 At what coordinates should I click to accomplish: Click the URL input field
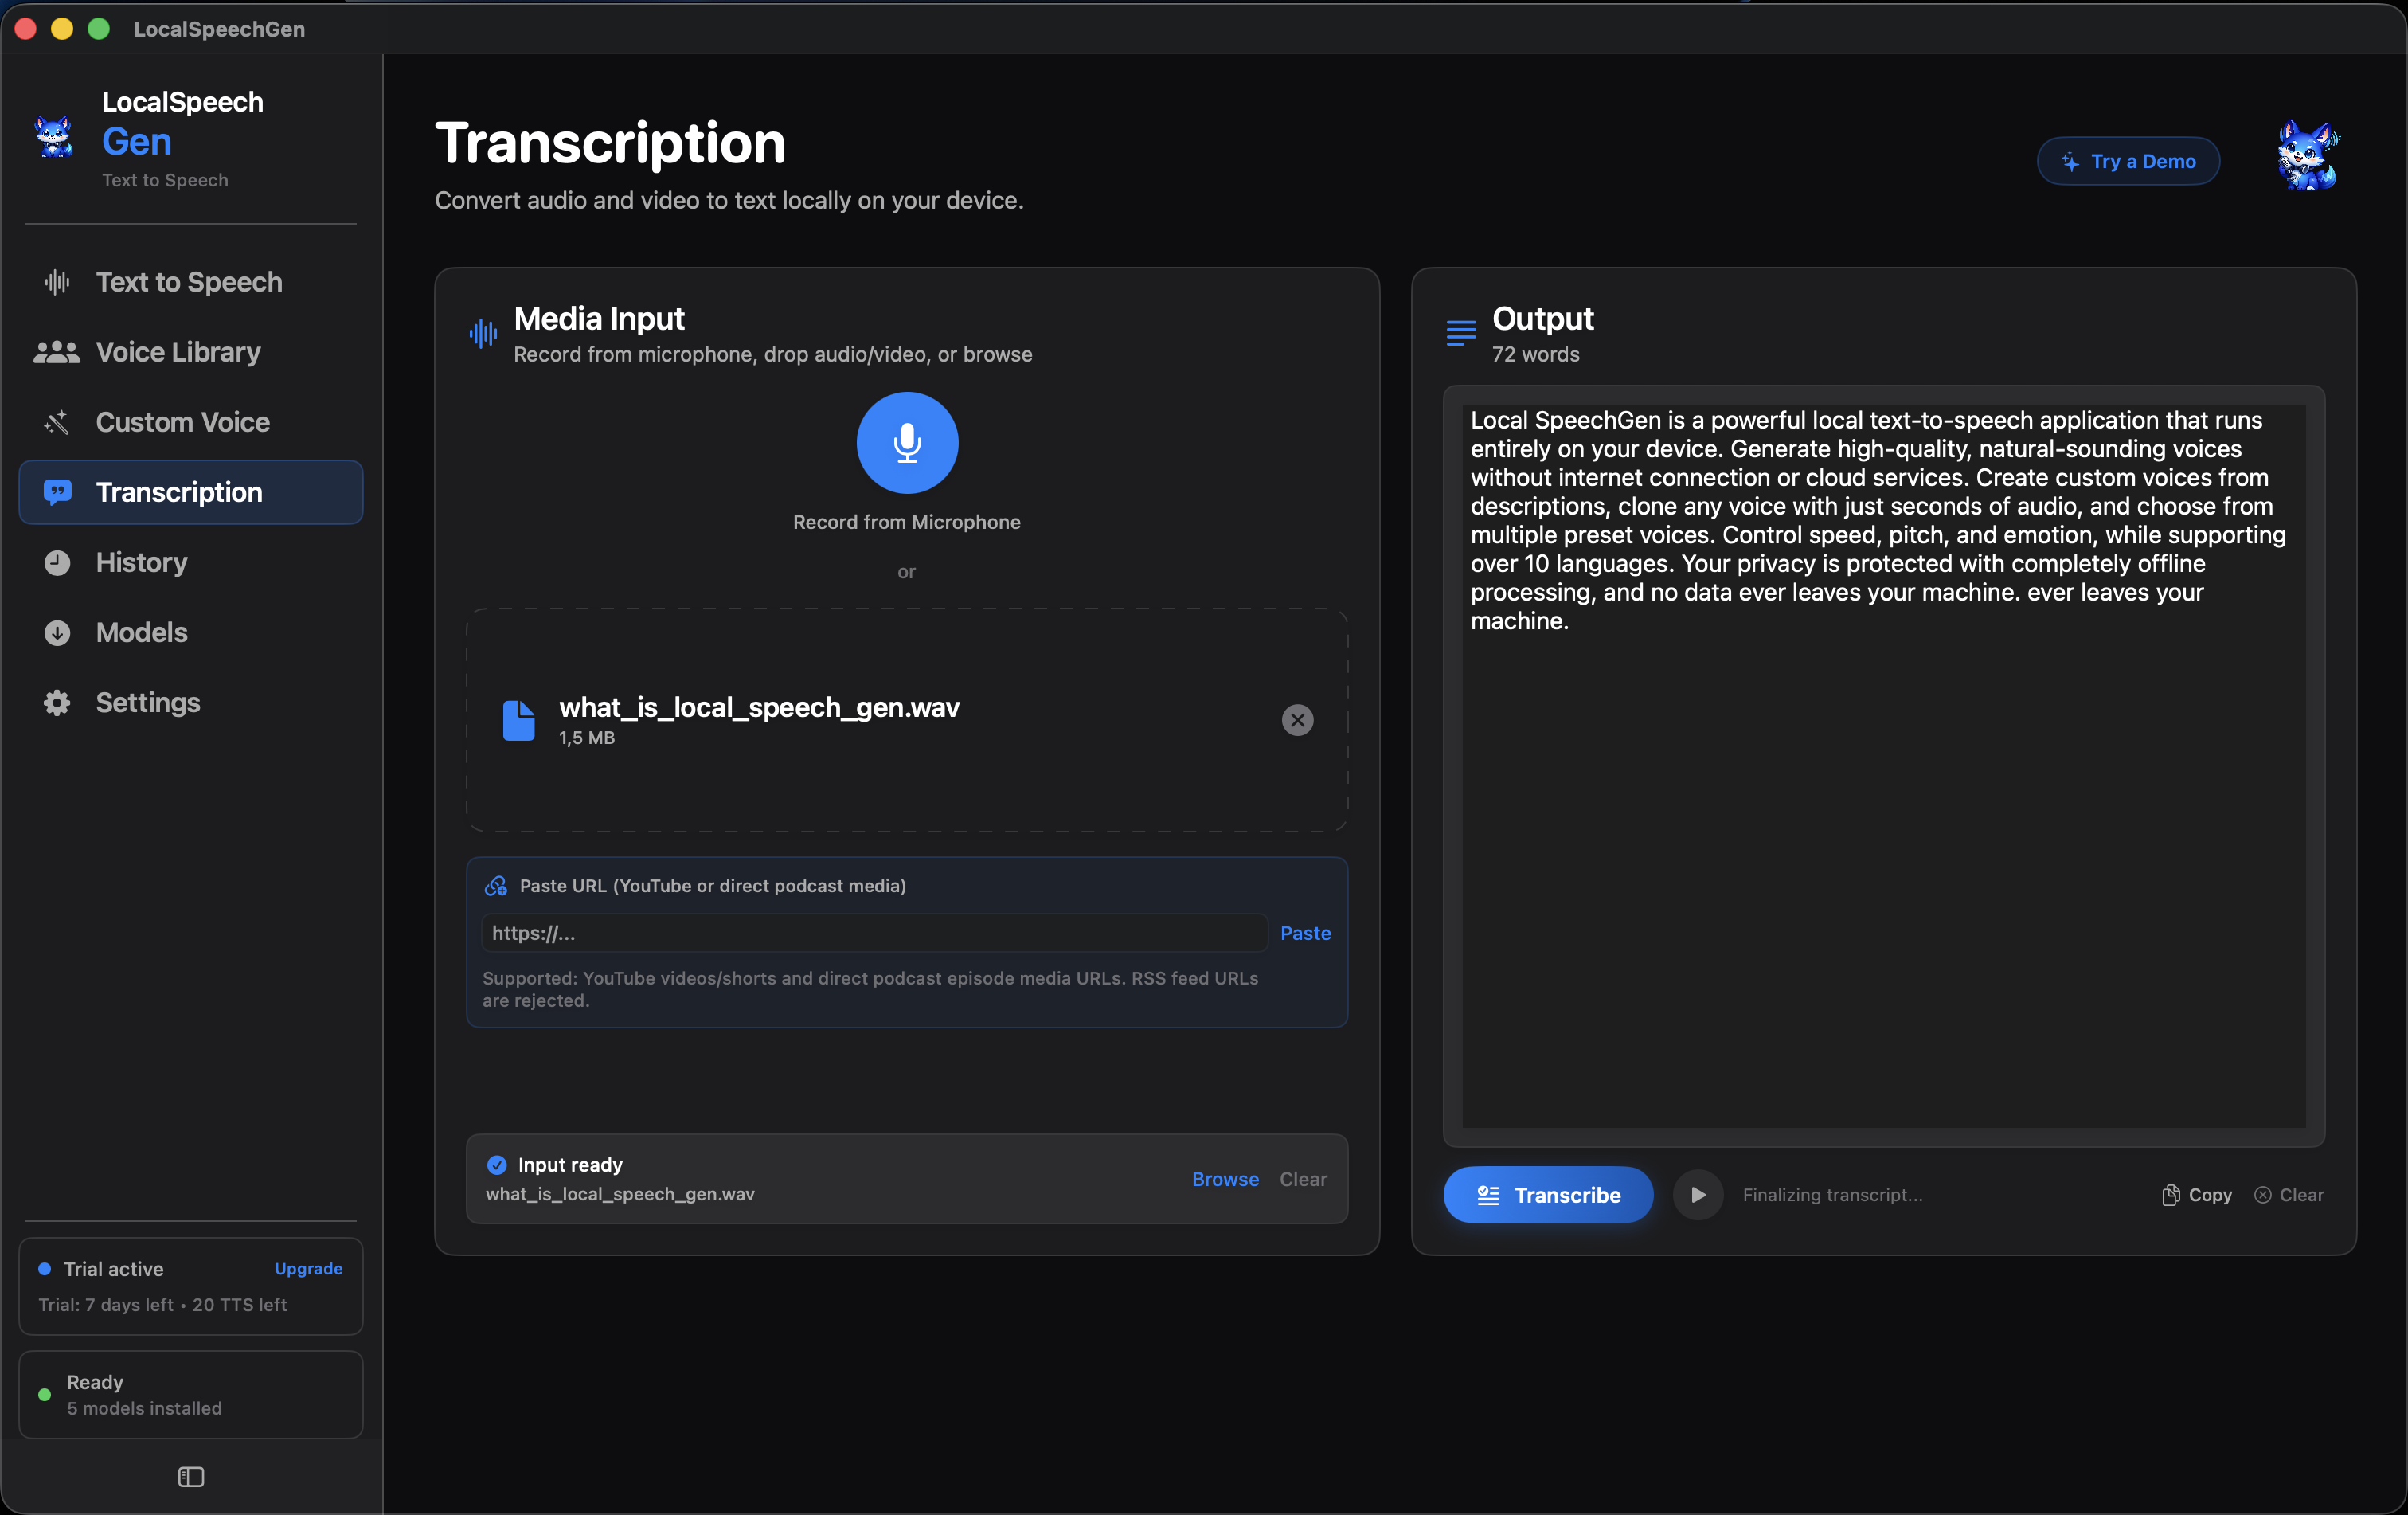872,932
